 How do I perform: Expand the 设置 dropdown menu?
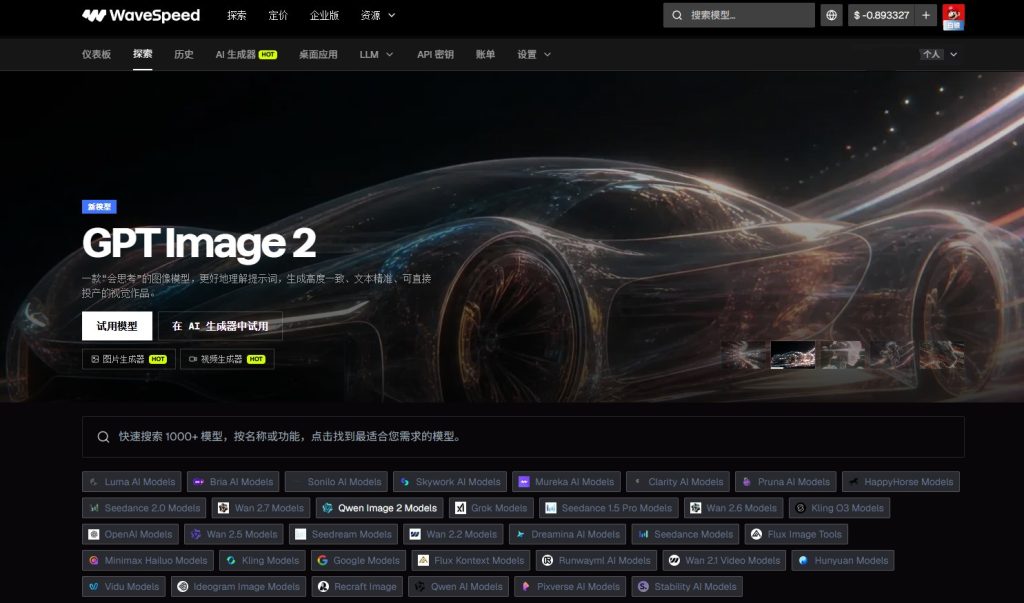pyautogui.click(x=534, y=54)
